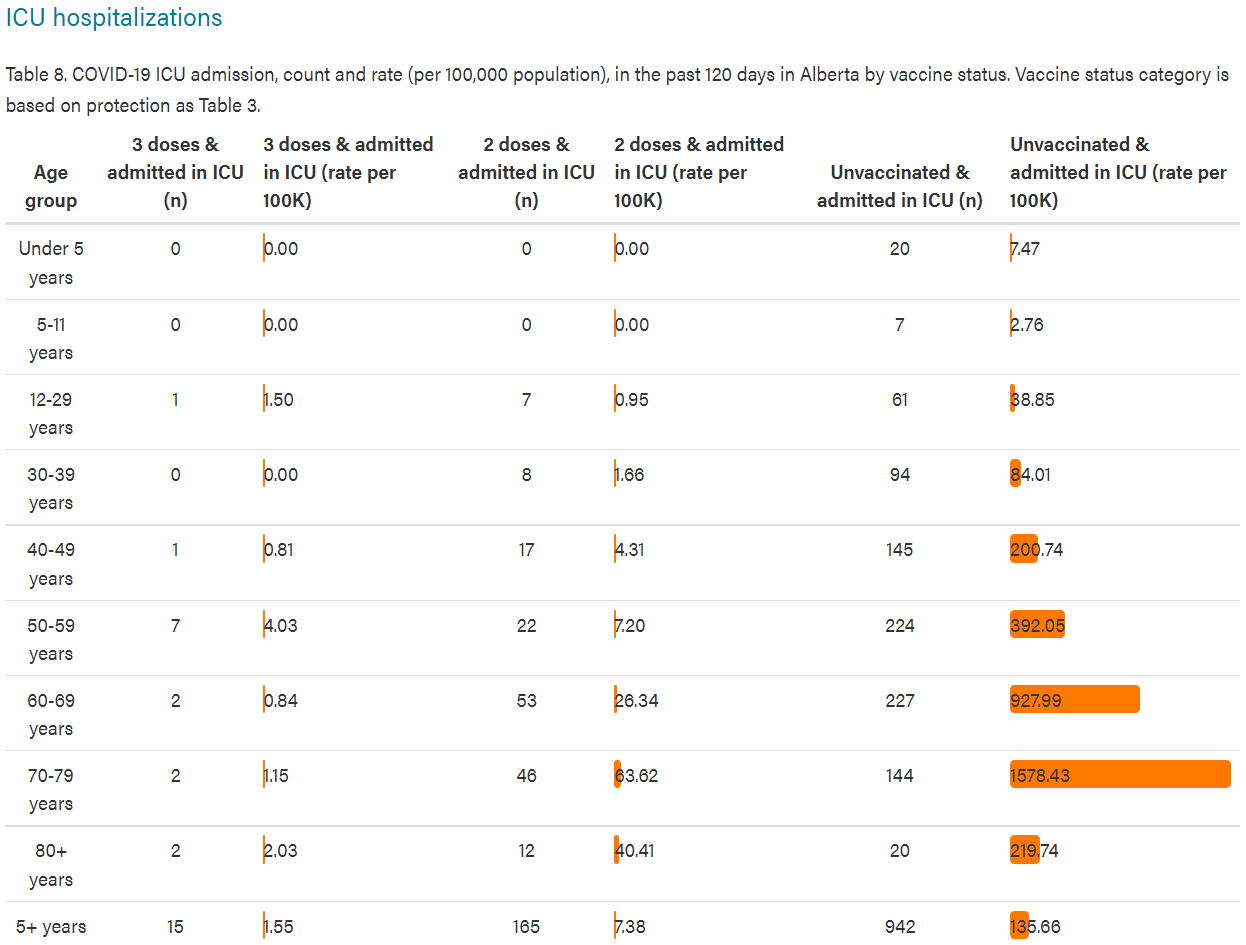Select the 2 doses & admitted in ICU (n) header
The height and width of the screenshot is (945, 1246).
click(526, 172)
